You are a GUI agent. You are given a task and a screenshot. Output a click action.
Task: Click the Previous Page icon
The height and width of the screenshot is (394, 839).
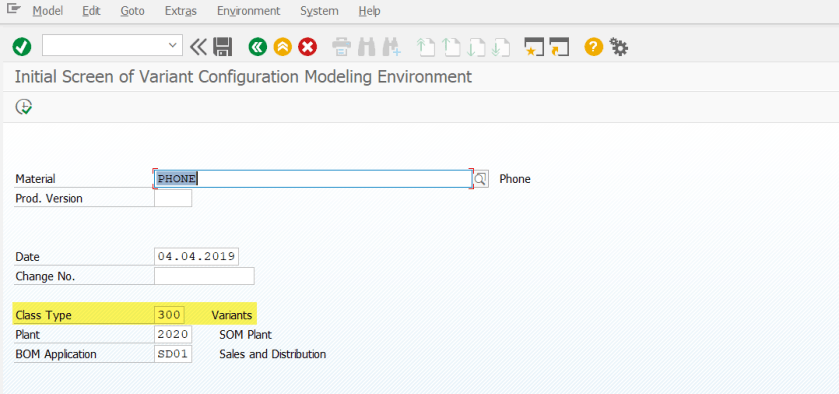click(451, 47)
